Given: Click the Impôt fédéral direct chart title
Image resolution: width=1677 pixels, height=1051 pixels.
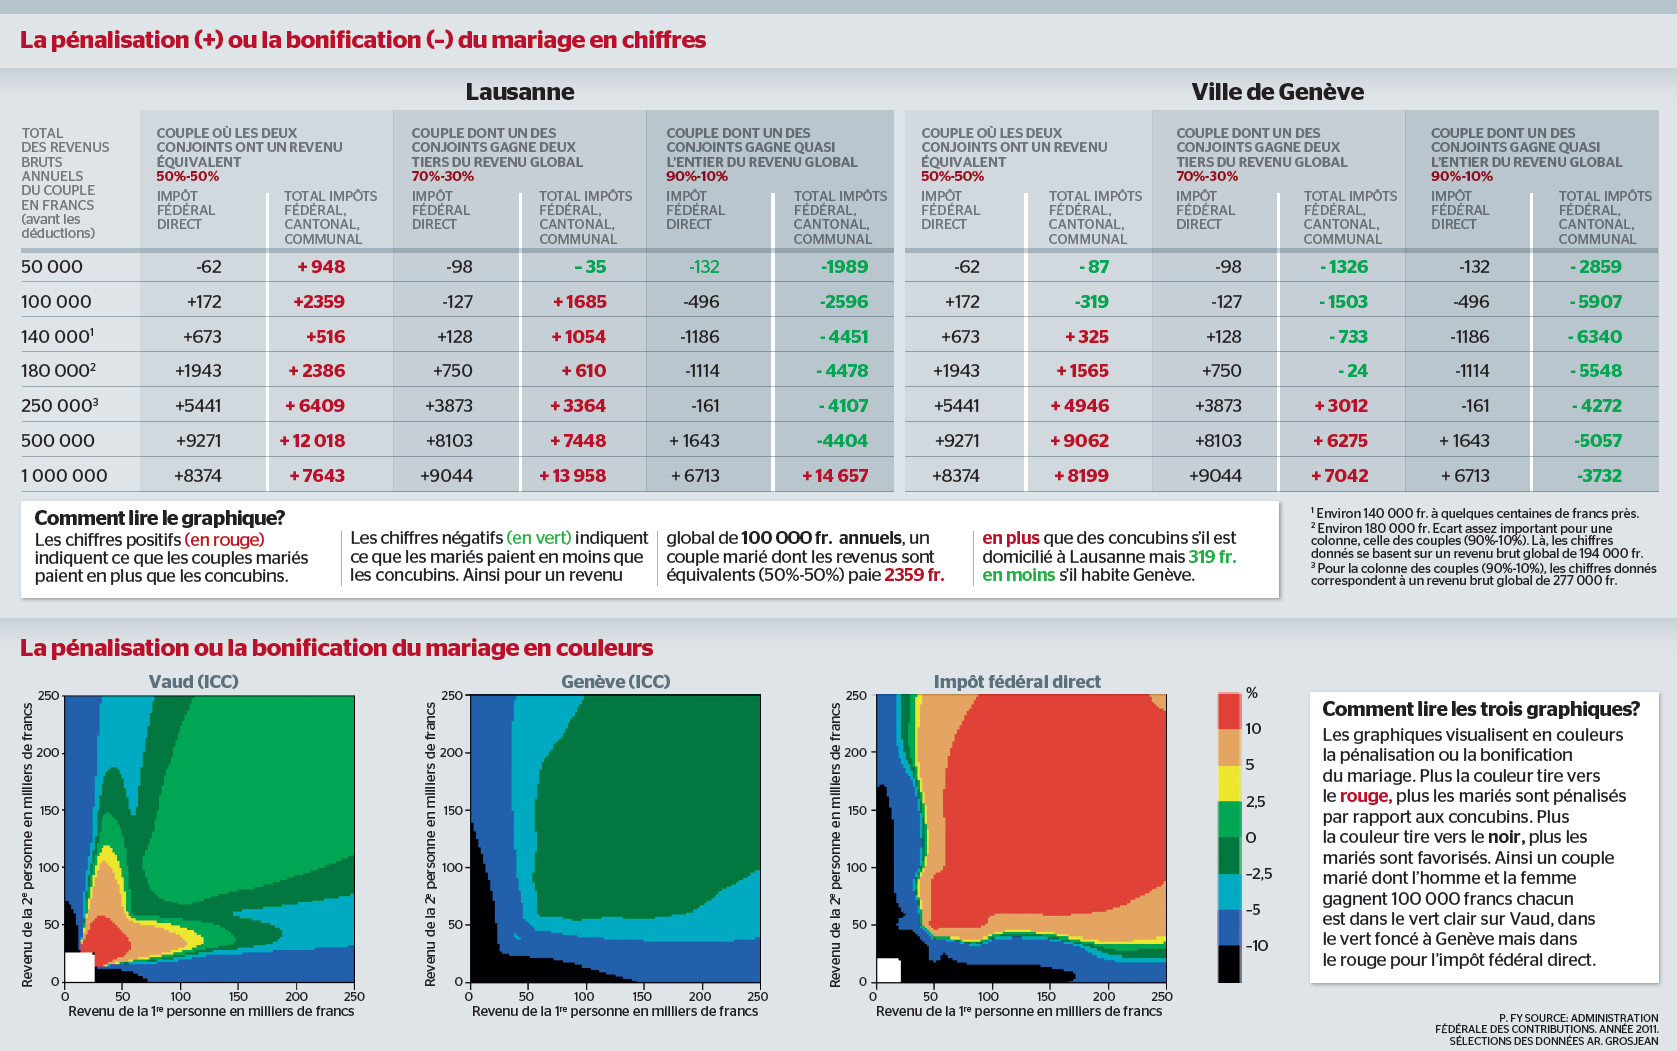Looking at the screenshot, I should click(1017, 681).
